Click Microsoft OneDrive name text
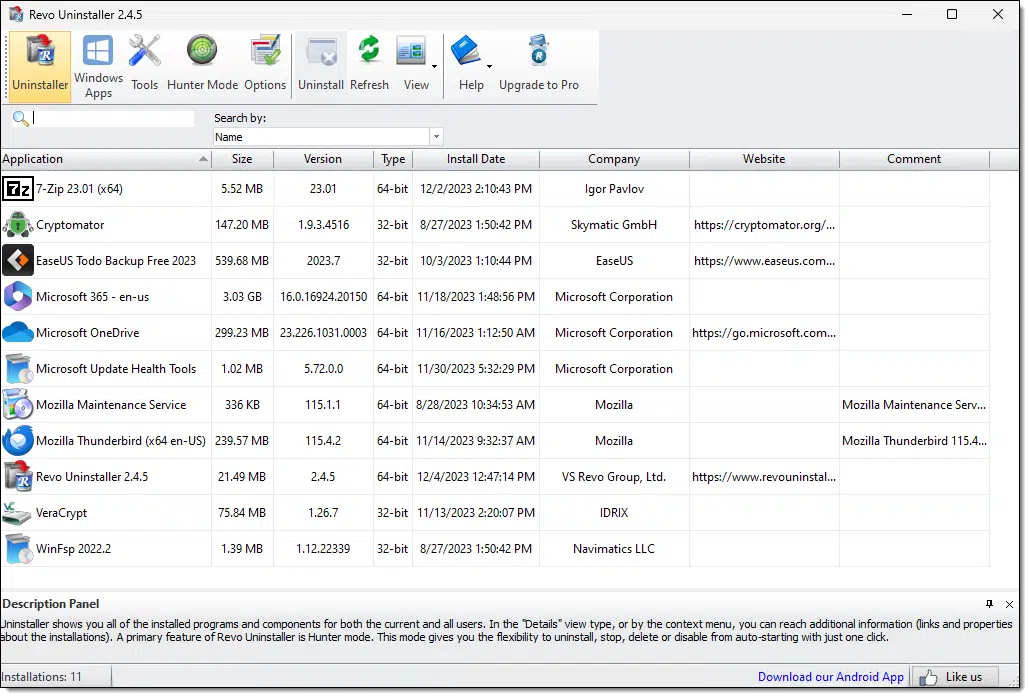Image resolution: width=1030 pixels, height=698 pixels. (88, 333)
